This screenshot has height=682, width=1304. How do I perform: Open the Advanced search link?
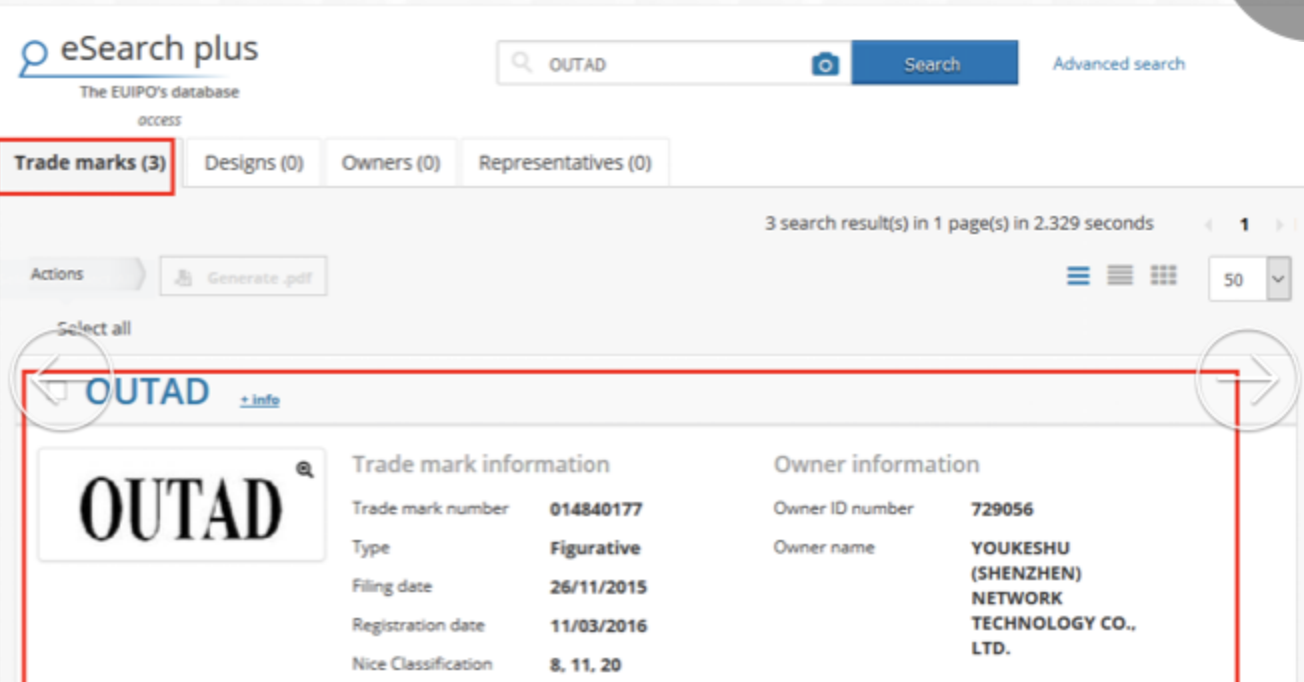(1118, 64)
